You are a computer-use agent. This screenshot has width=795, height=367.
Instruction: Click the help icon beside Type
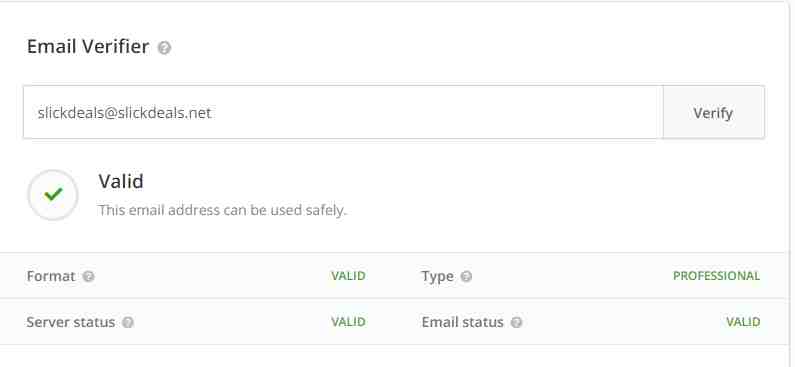point(466,277)
